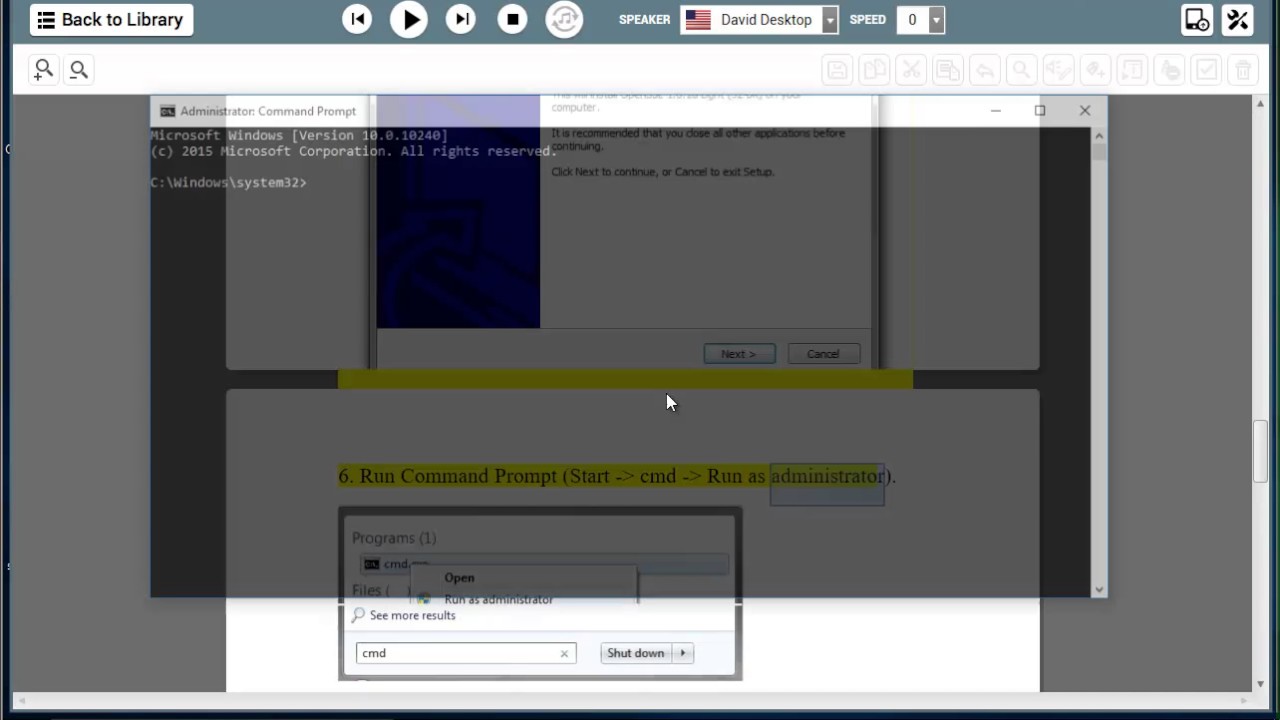
Task: Expand the Shut down arrow options
Action: (x=682, y=653)
